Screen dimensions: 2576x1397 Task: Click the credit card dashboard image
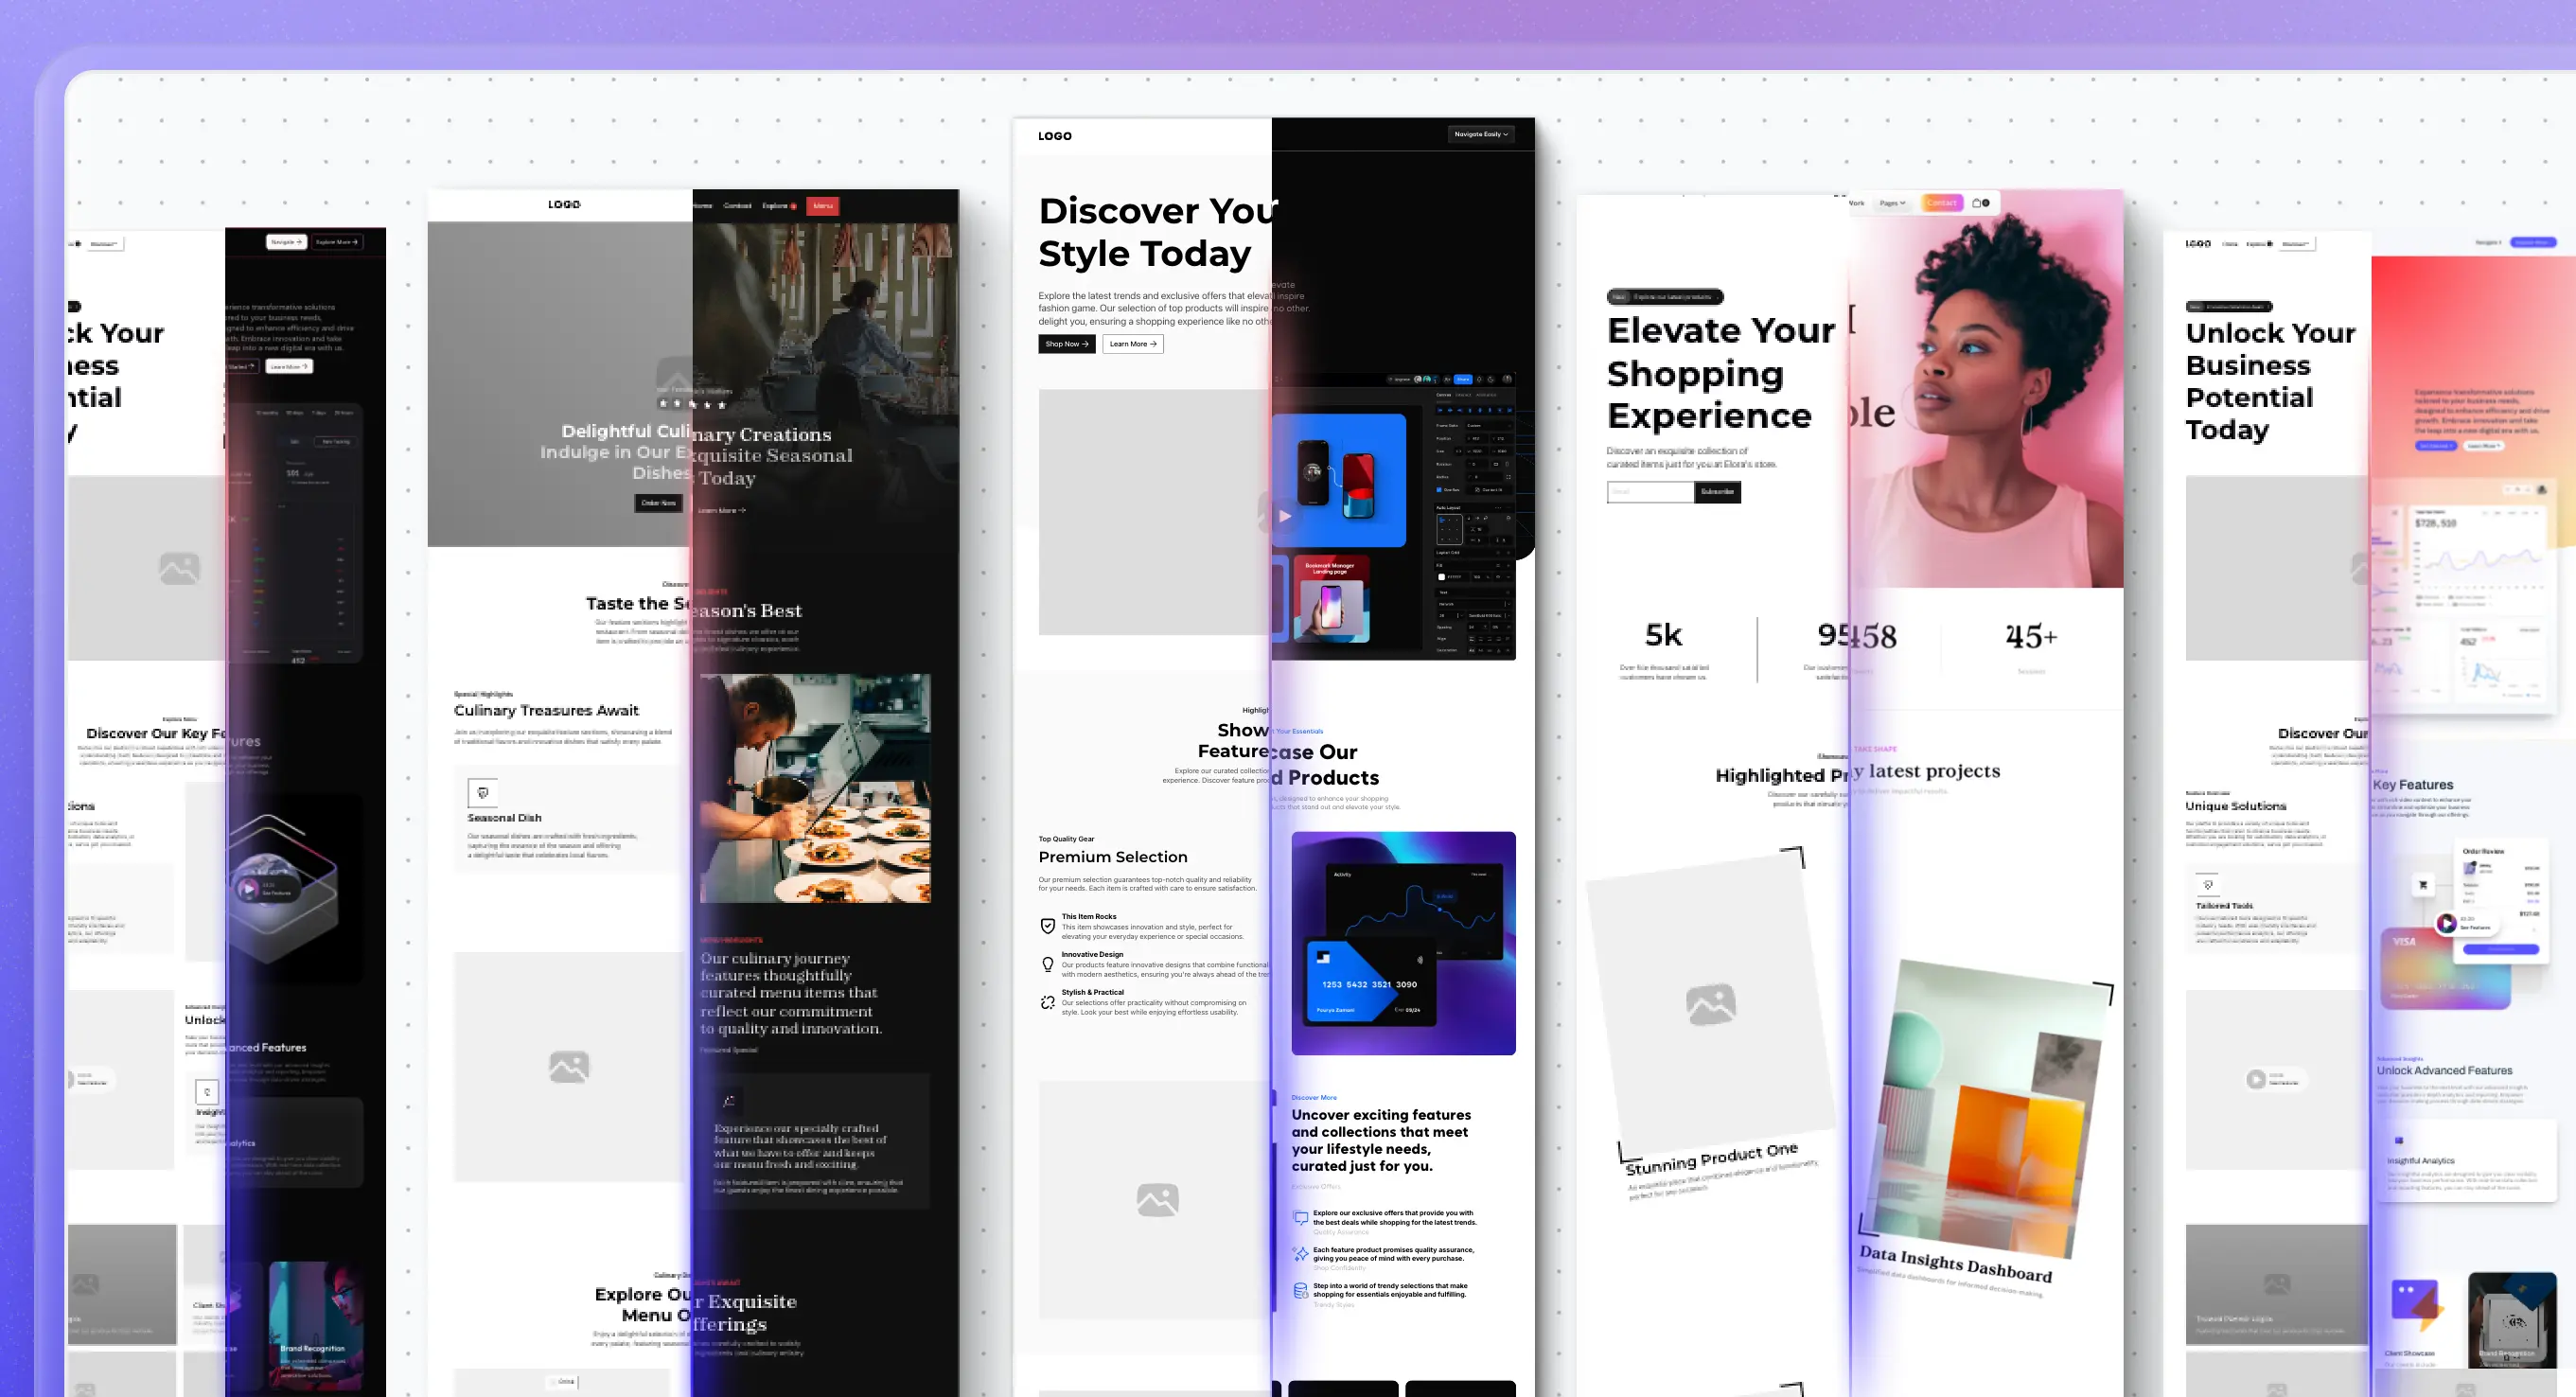(1403, 943)
